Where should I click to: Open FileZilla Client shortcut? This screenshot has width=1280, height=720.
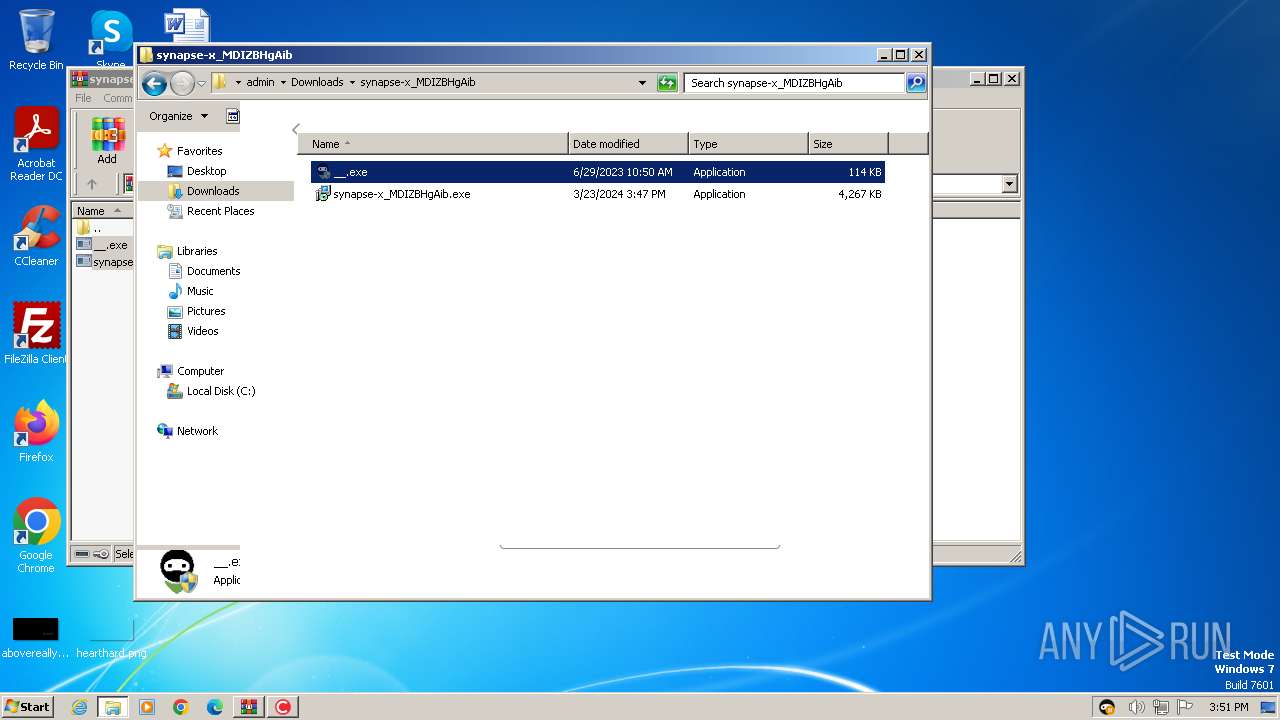tap(36, 334)
